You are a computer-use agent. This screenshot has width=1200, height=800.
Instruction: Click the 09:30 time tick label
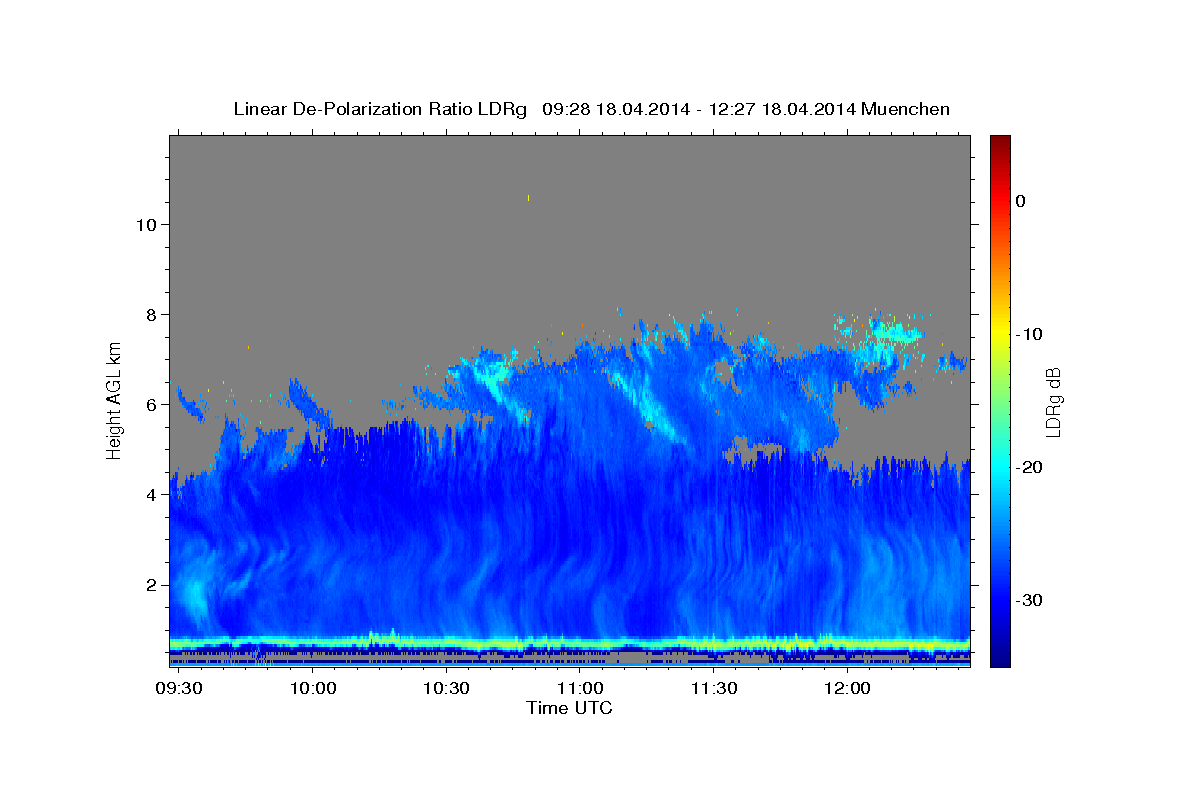click(x=180, y=689)
